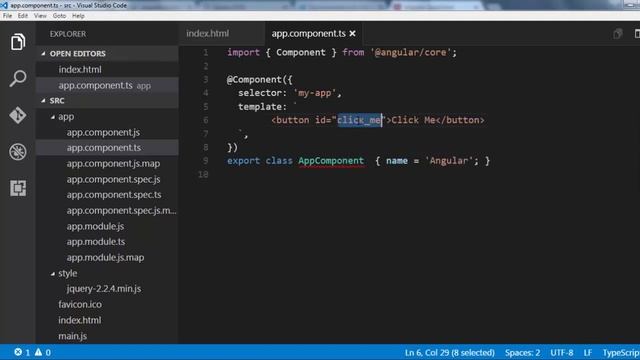Select the app.component.ts editor tab

(309, 33)
